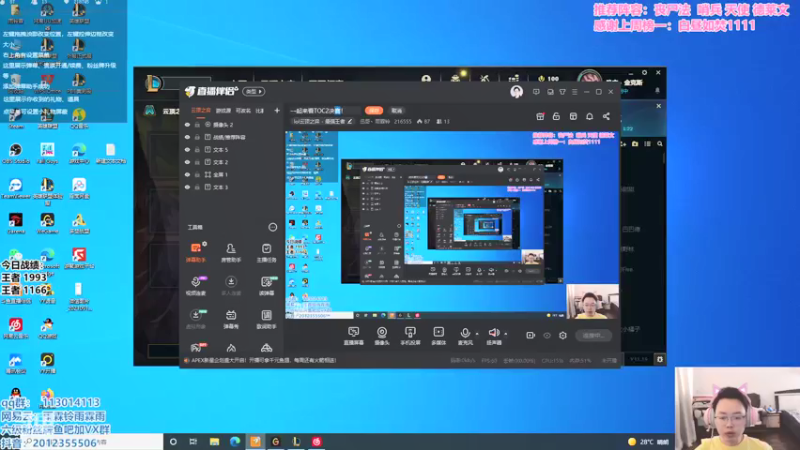
Task: Select the 全屏 1 layer row
Action: click(x=231, y=174)
